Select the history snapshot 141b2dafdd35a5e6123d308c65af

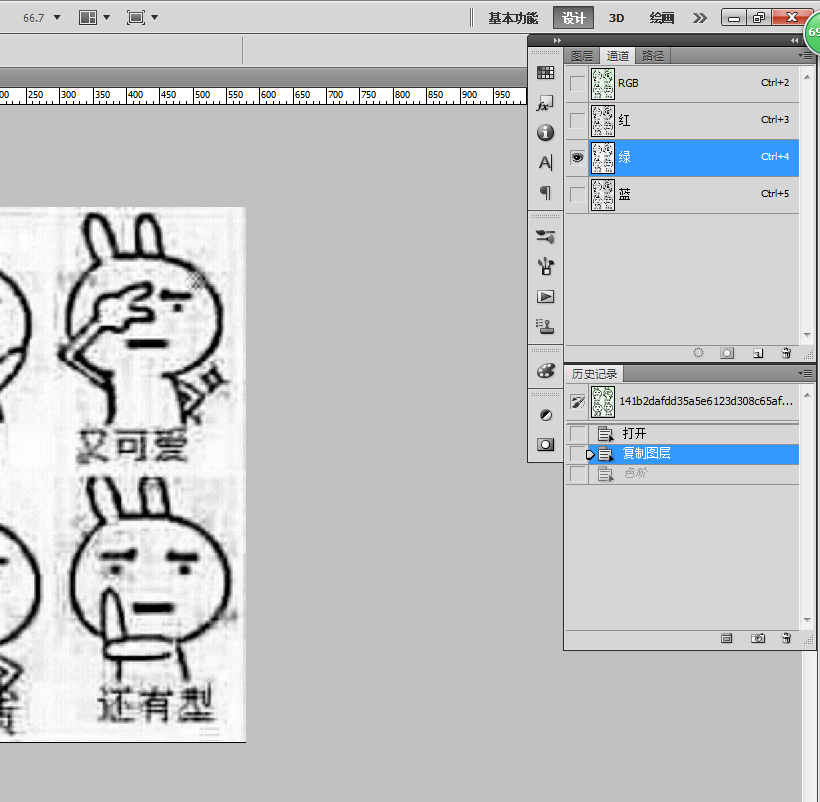point(693,402)
